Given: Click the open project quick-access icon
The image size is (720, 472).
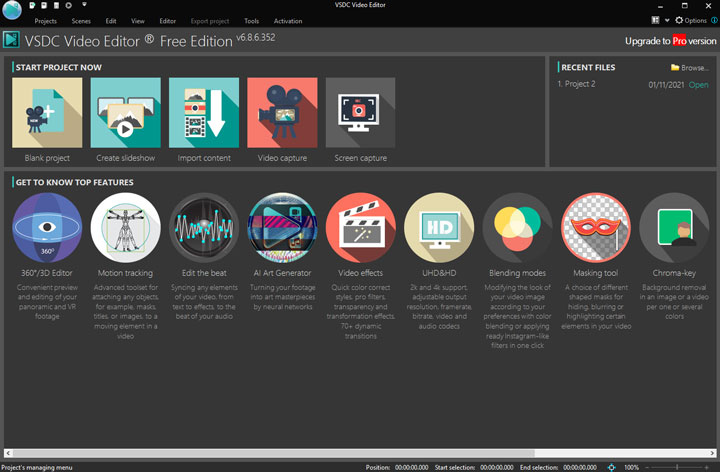Looking at the screenshot, I should pos(44,6).
